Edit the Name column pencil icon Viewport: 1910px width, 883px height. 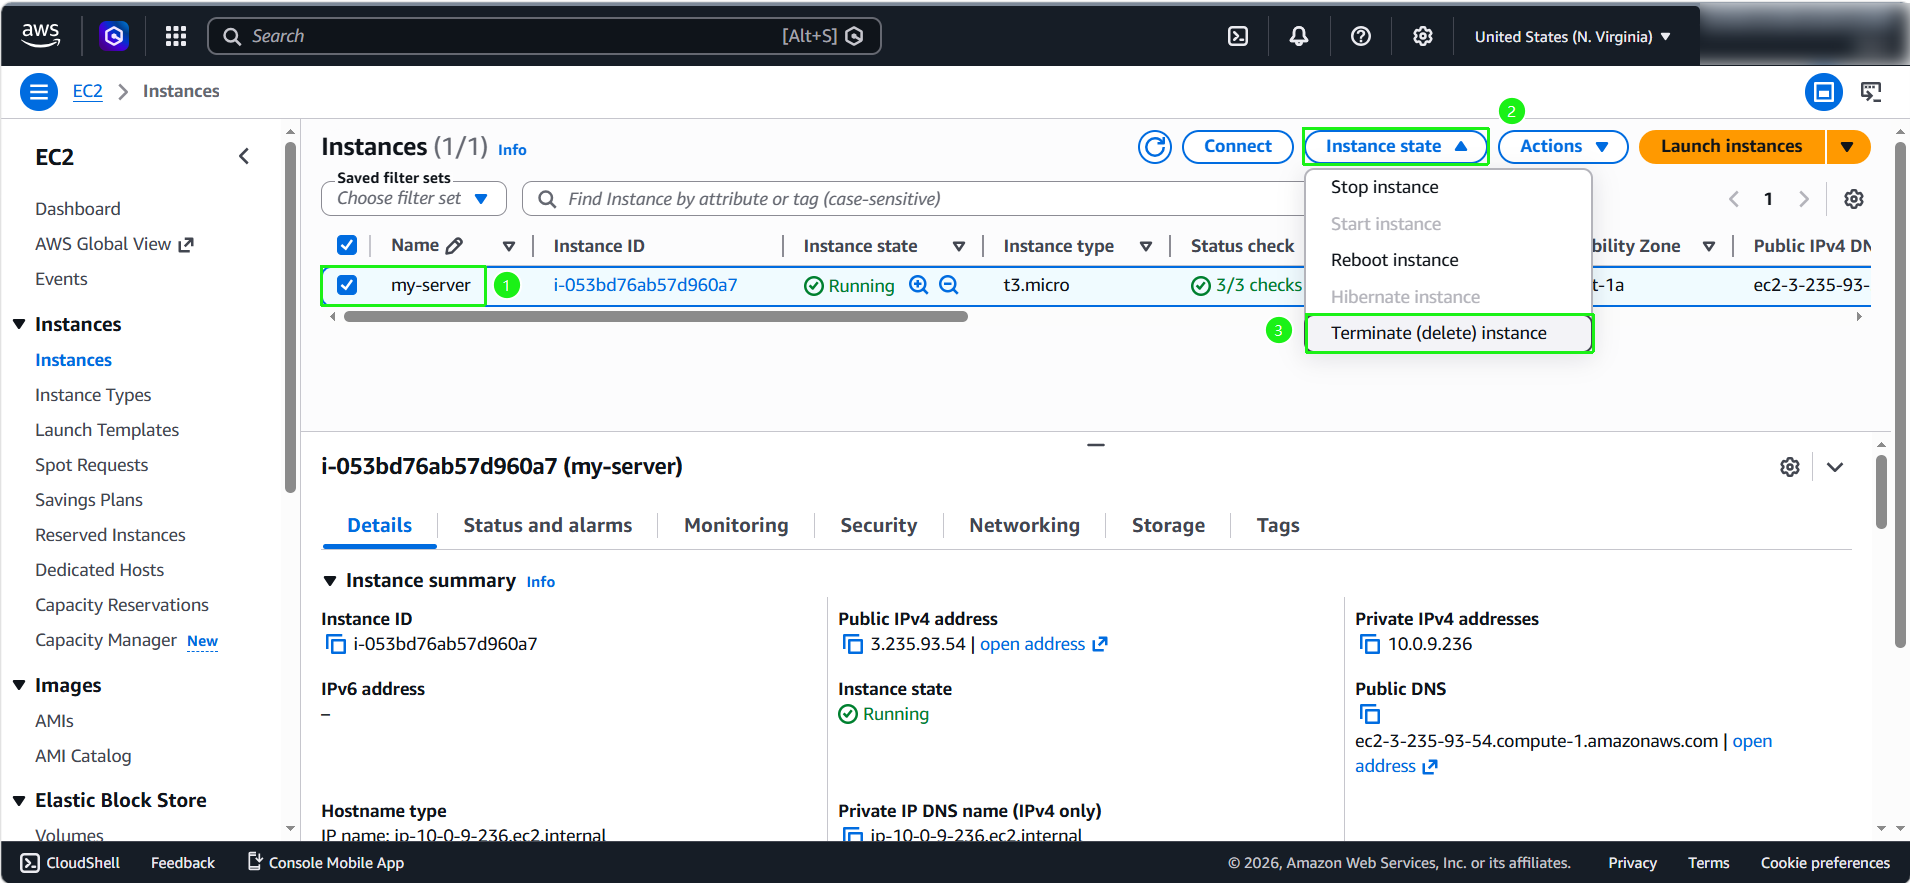454,246
